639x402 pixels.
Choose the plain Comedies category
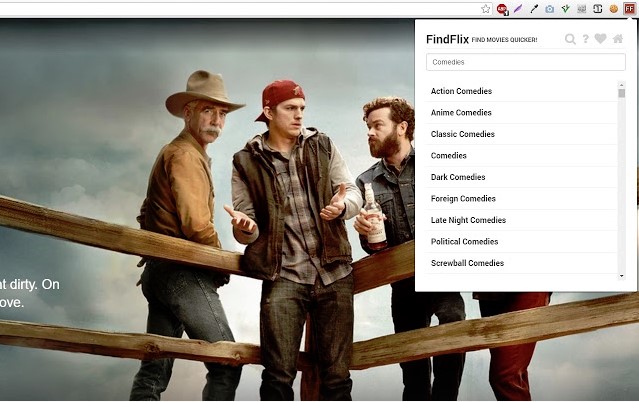click(x=522, y=156)
